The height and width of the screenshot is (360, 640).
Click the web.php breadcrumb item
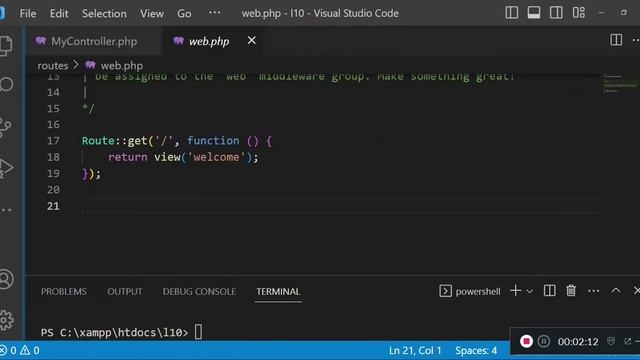(122, 65)
